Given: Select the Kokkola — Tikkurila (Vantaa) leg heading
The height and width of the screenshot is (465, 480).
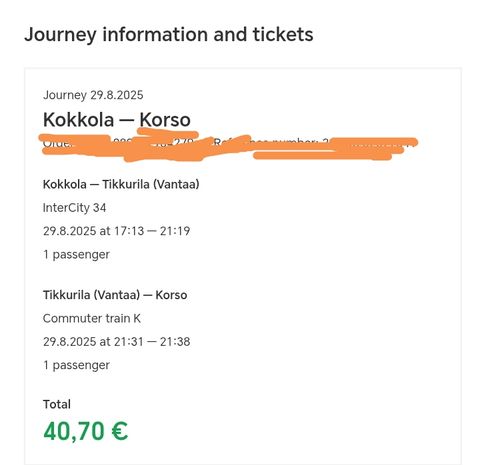Looking at the screenshot, I should (x=121, y=184).
